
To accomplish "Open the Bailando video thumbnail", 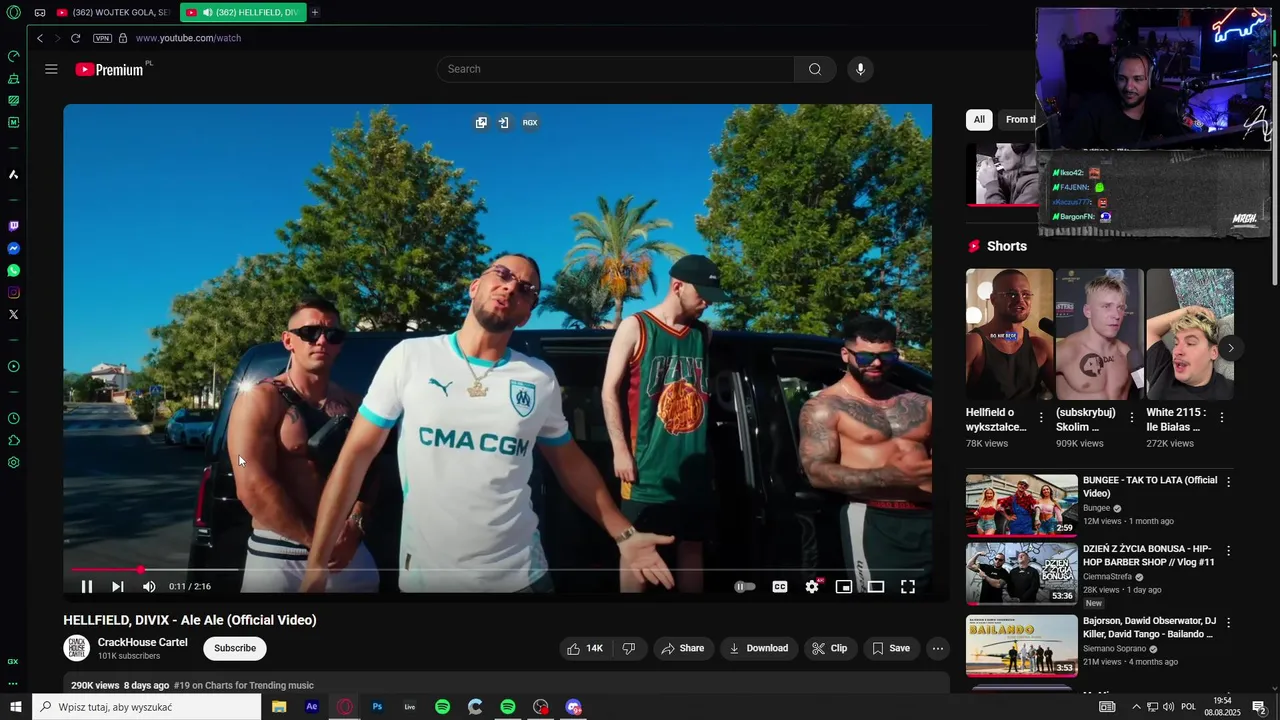I will (1022, 646).
